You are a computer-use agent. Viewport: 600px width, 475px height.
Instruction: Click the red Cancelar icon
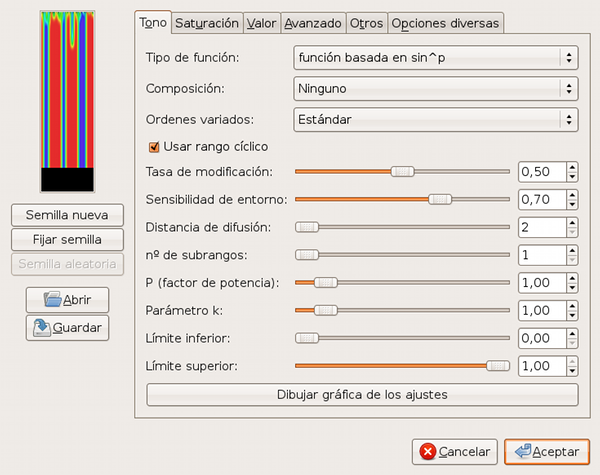(428, 452)
